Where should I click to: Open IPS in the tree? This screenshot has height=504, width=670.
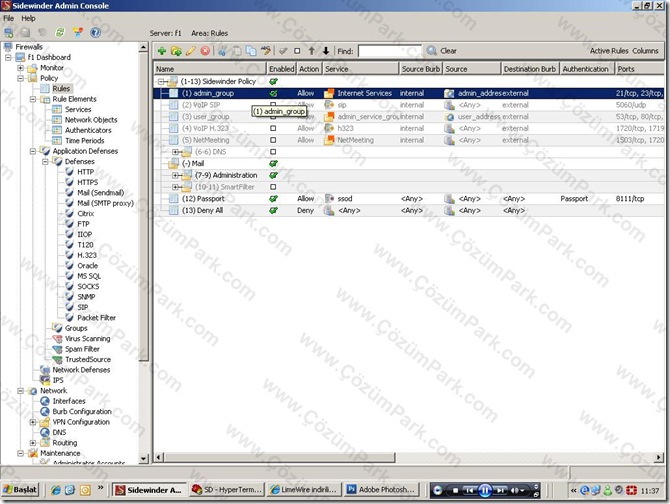[x=58, y=380]
